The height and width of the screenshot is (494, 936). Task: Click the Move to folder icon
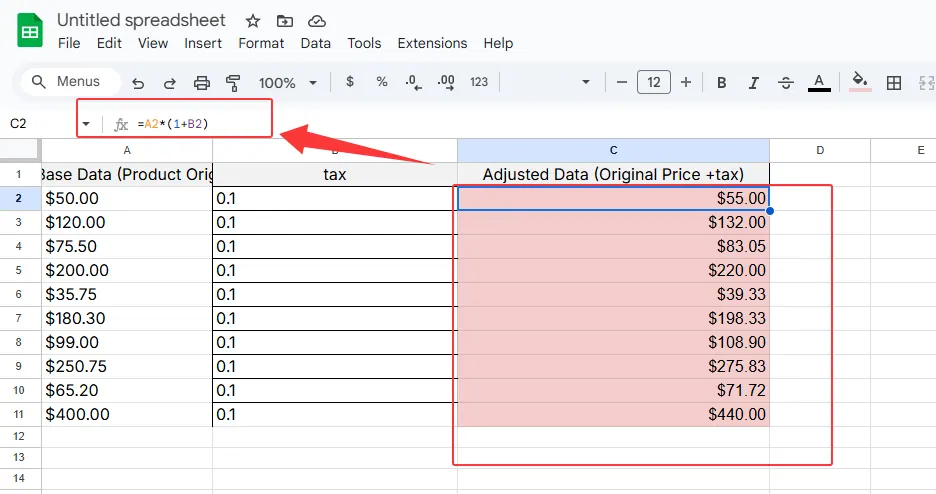[x=285, y=21]
